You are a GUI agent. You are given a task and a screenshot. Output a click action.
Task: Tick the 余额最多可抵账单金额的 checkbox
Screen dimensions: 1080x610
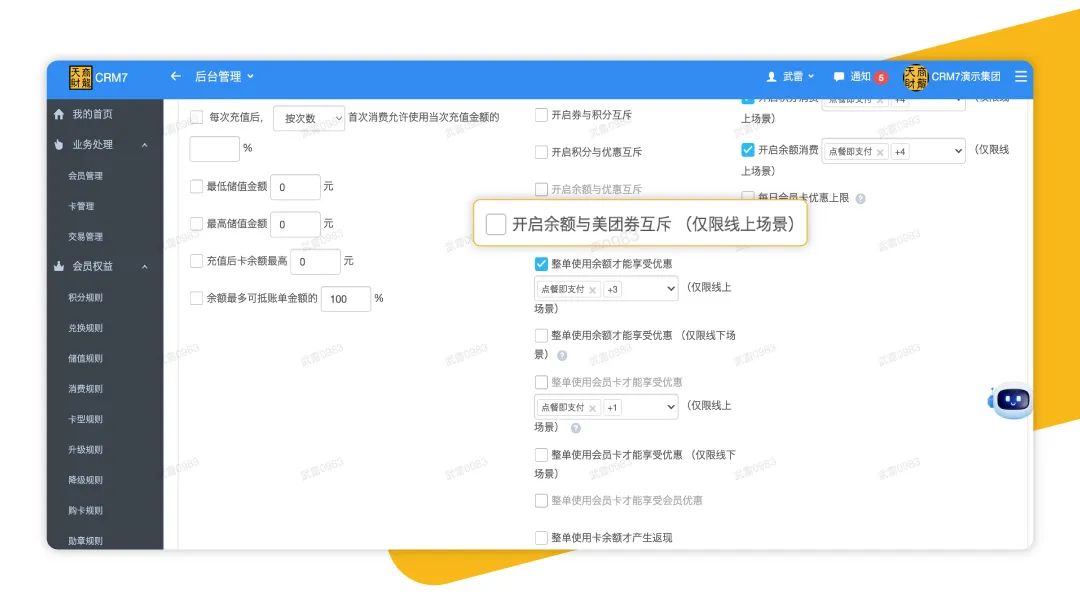coord(196,298)
